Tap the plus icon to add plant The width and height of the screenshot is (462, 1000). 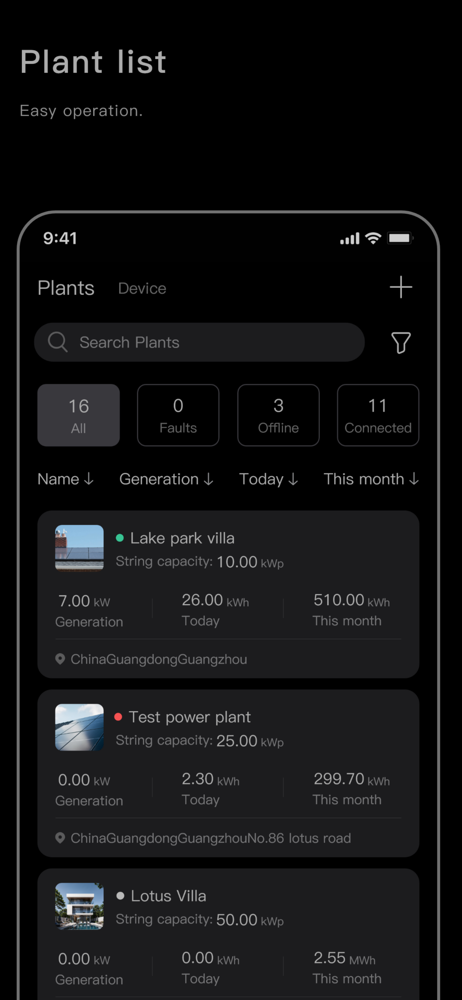[x=401, y=288]
